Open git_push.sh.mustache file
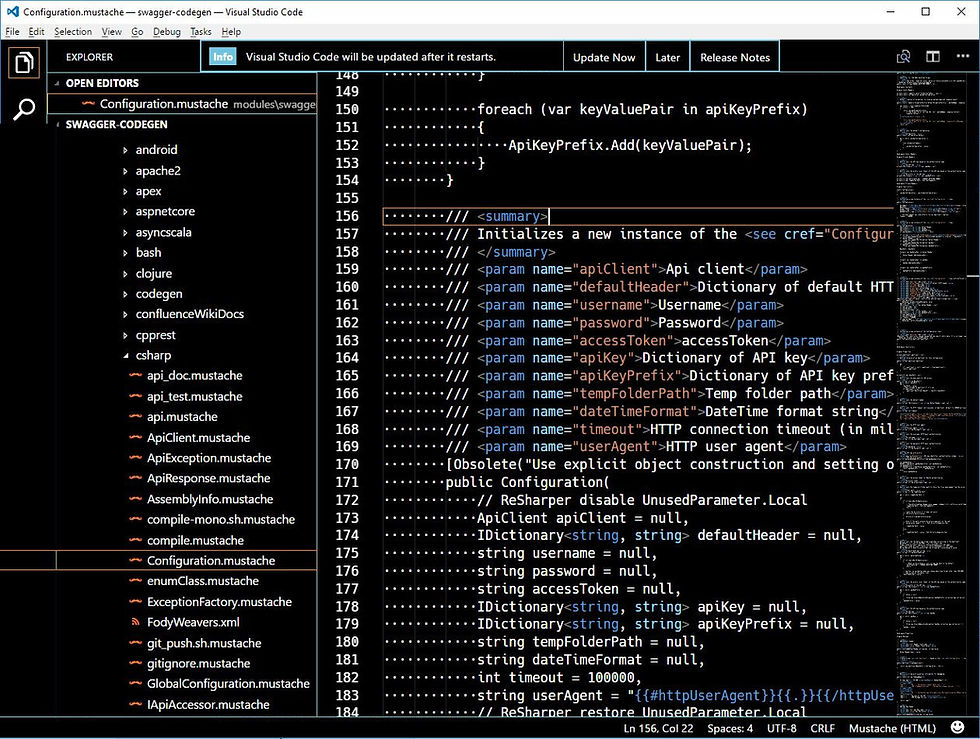The width and height of the screenshot is (980, 739). [x=204, y=643]
